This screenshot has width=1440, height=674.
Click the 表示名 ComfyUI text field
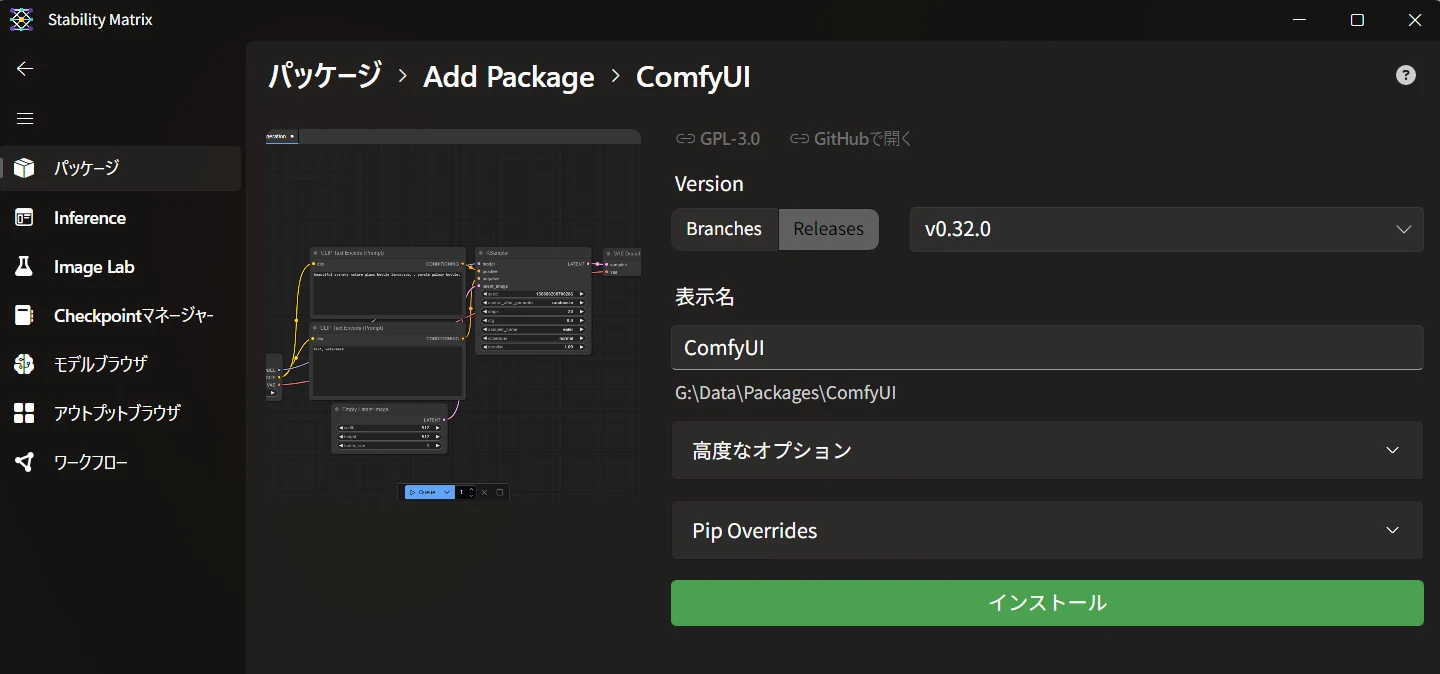click(x=1047, y=347)
